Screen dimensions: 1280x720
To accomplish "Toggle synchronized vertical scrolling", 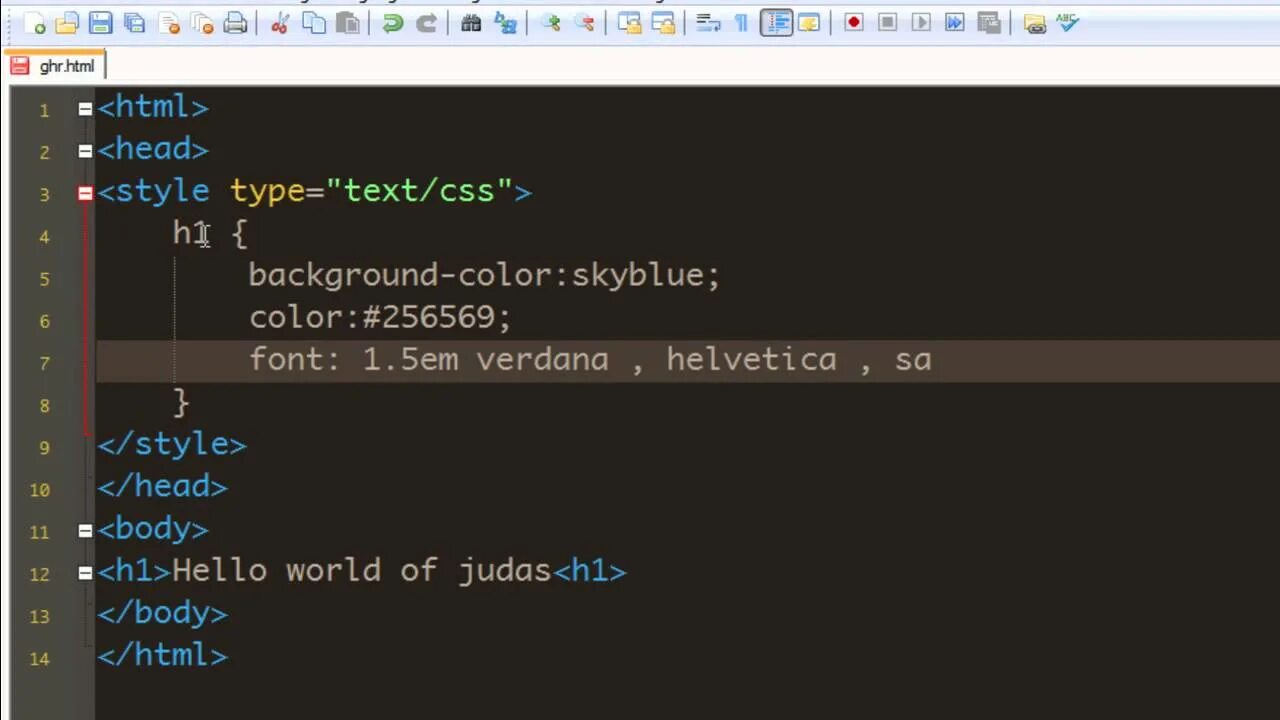I will pos(629,23).
